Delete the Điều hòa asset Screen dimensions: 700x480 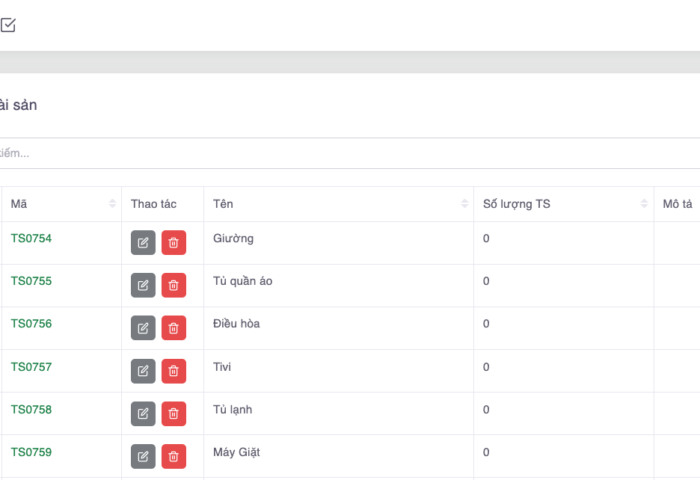click(174, 328)
